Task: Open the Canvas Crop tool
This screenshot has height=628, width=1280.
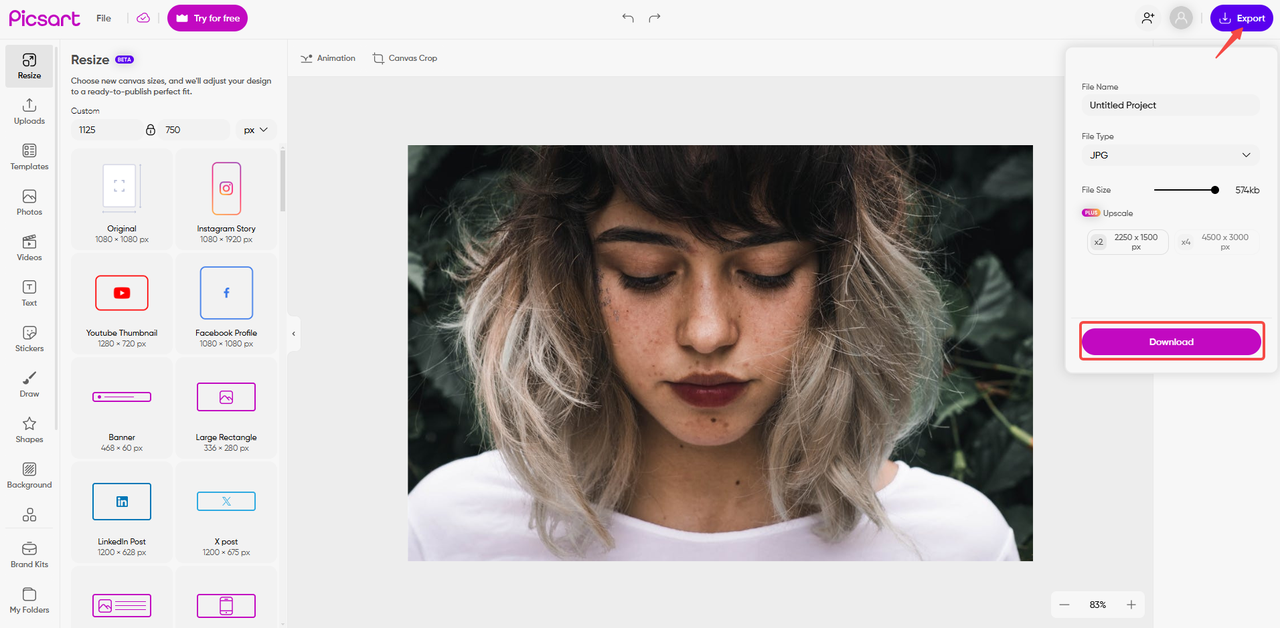Action: pos(405,58)
